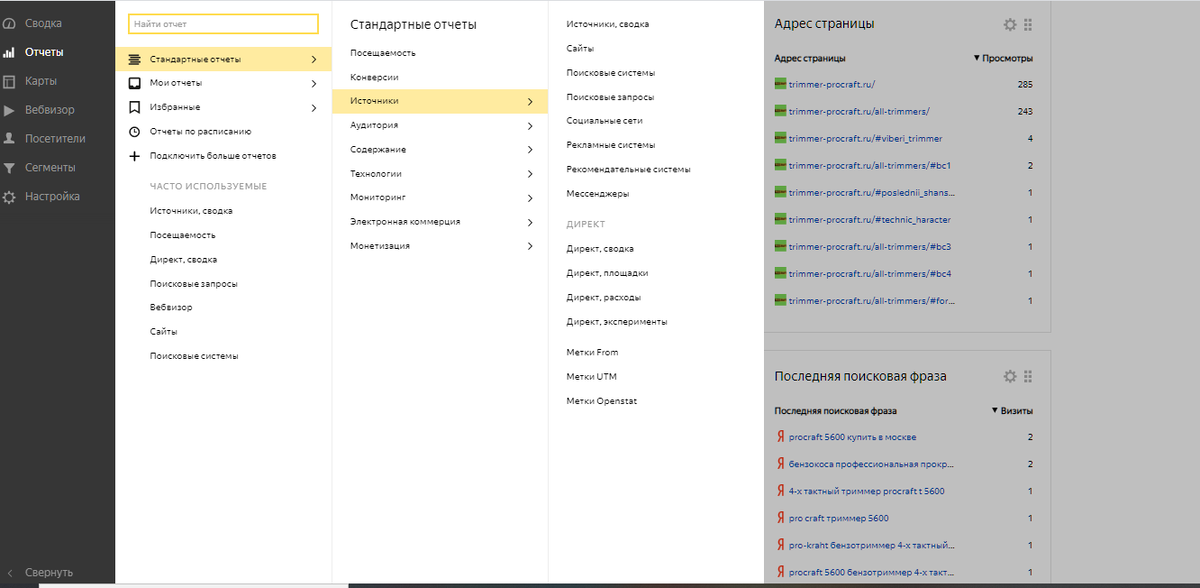
Task: Open Поисковые запросы in third column
Action: [x=610, y=97]
